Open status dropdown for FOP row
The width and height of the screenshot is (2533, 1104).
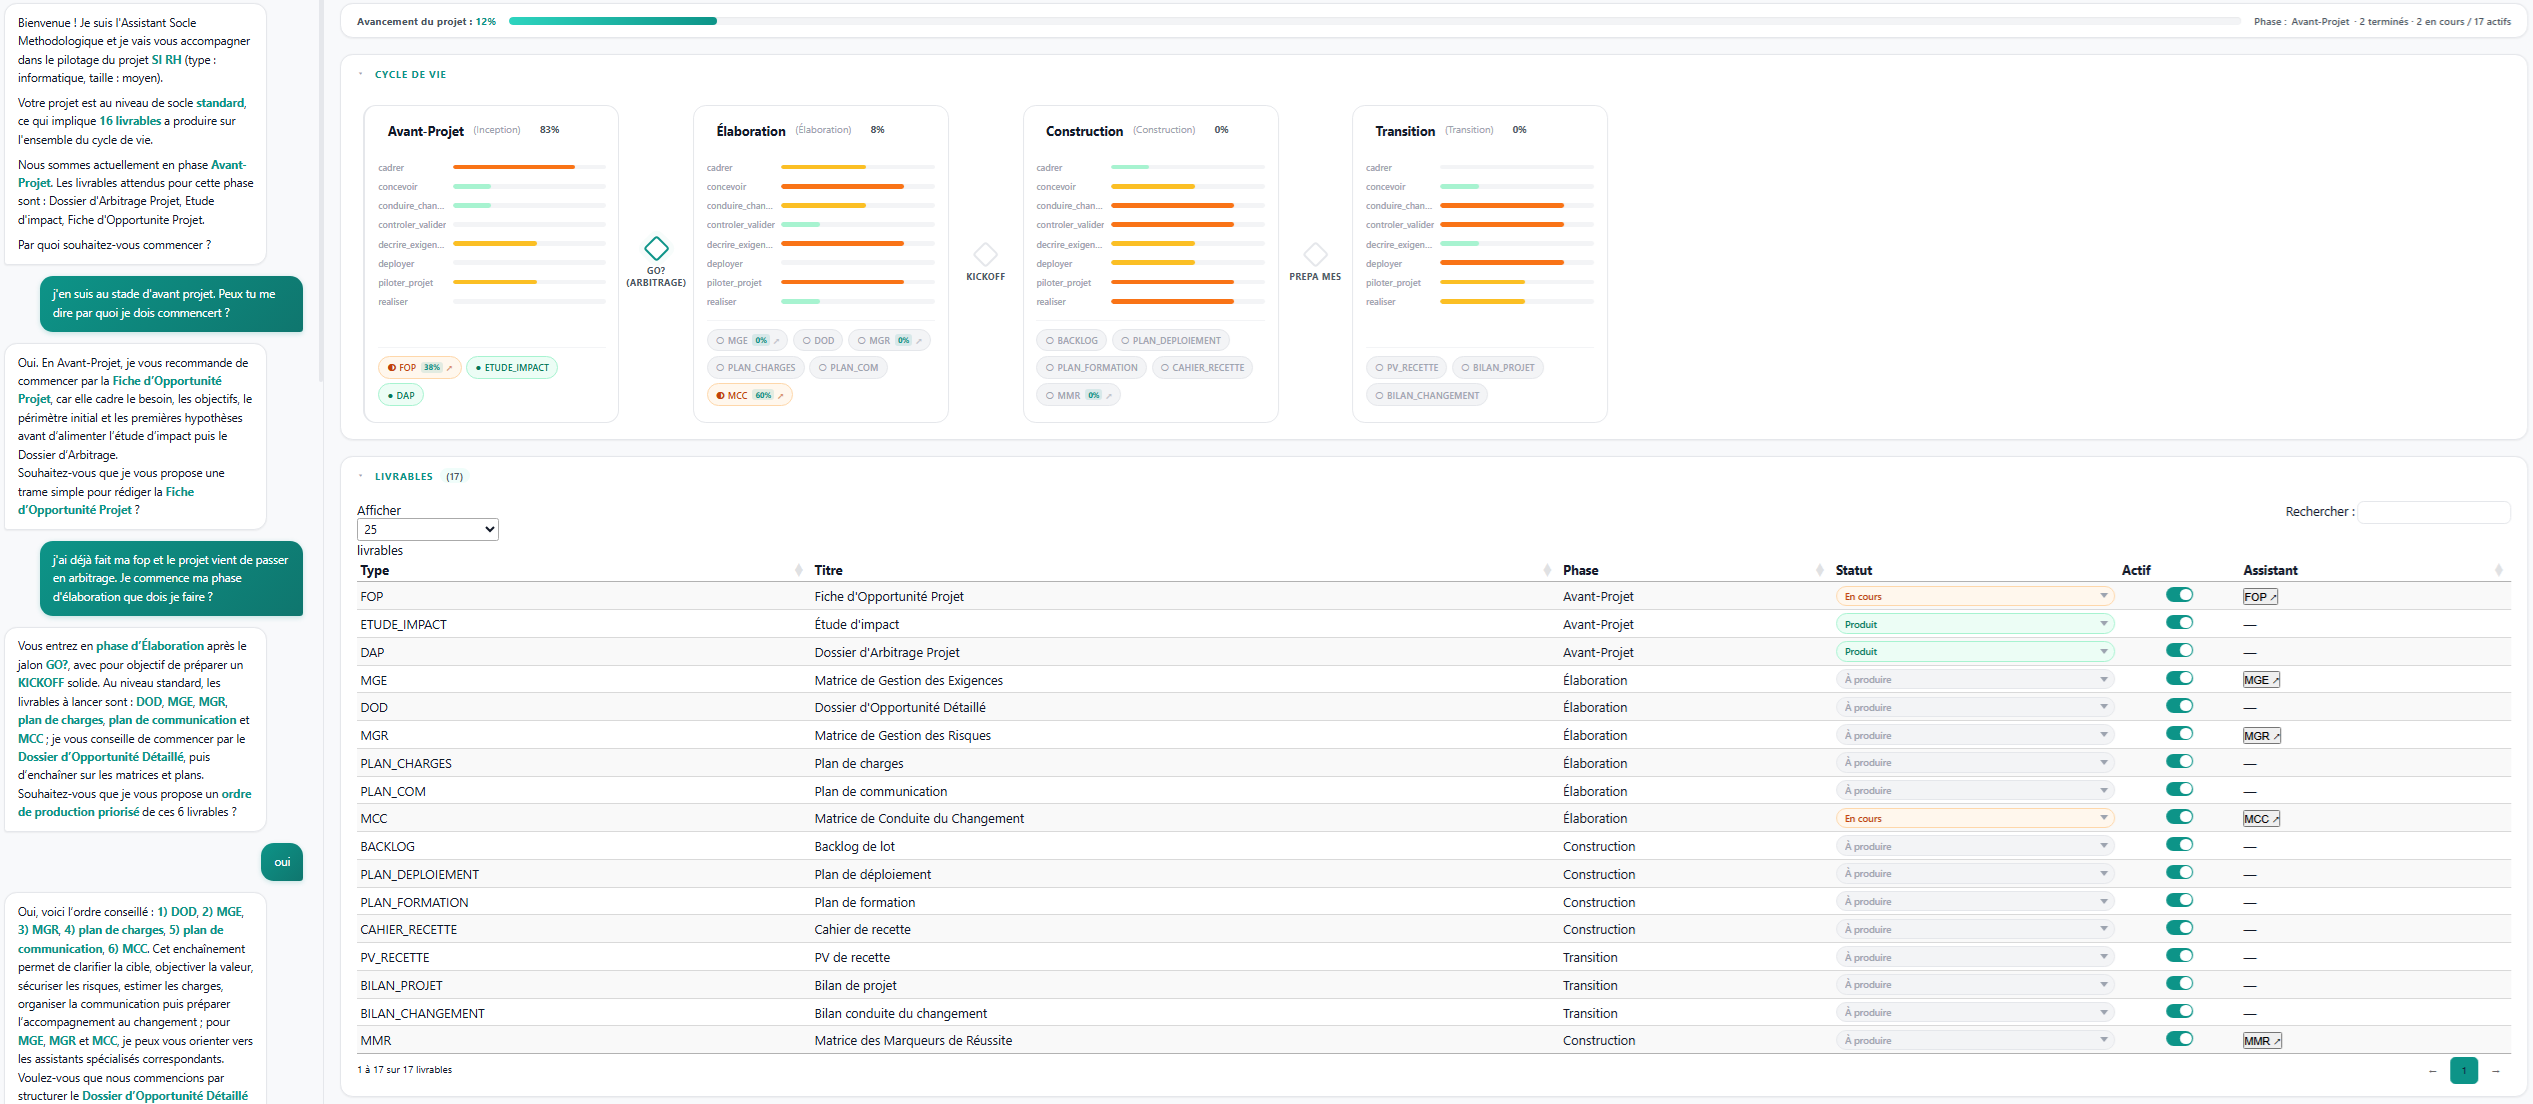[x=1974, y=597]
